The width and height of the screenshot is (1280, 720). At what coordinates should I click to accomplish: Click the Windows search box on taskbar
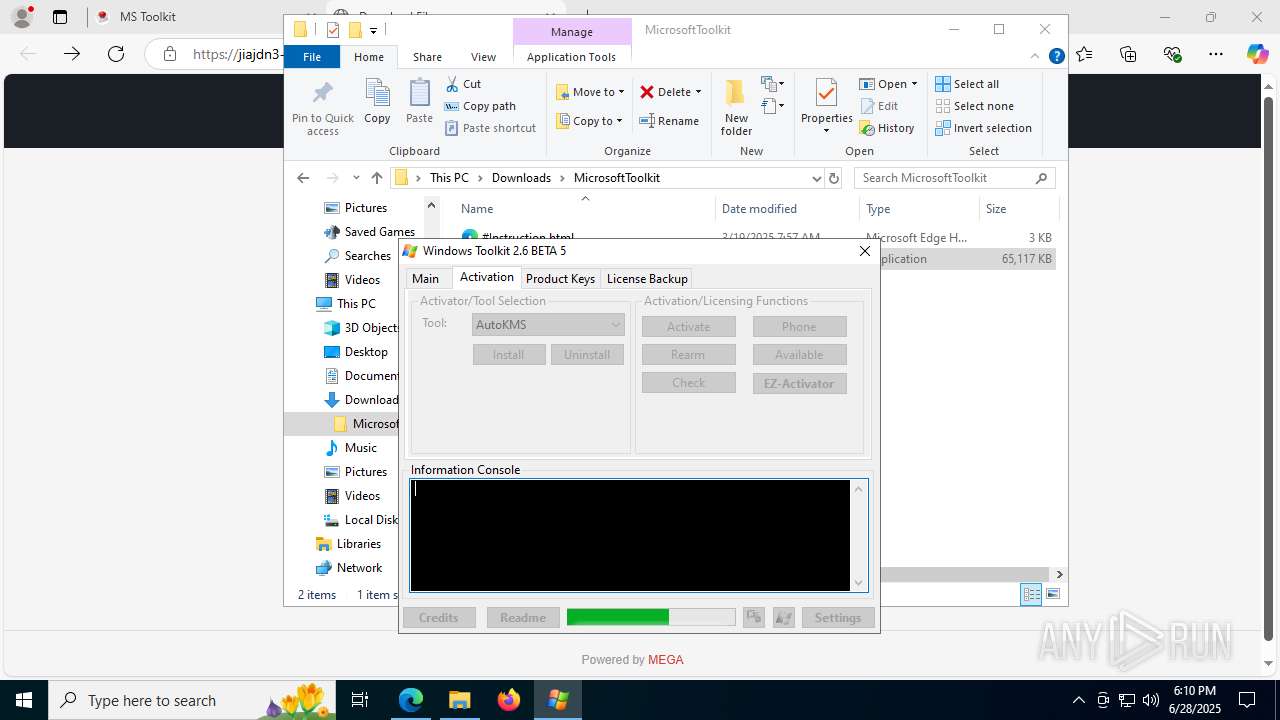[190, 700]
